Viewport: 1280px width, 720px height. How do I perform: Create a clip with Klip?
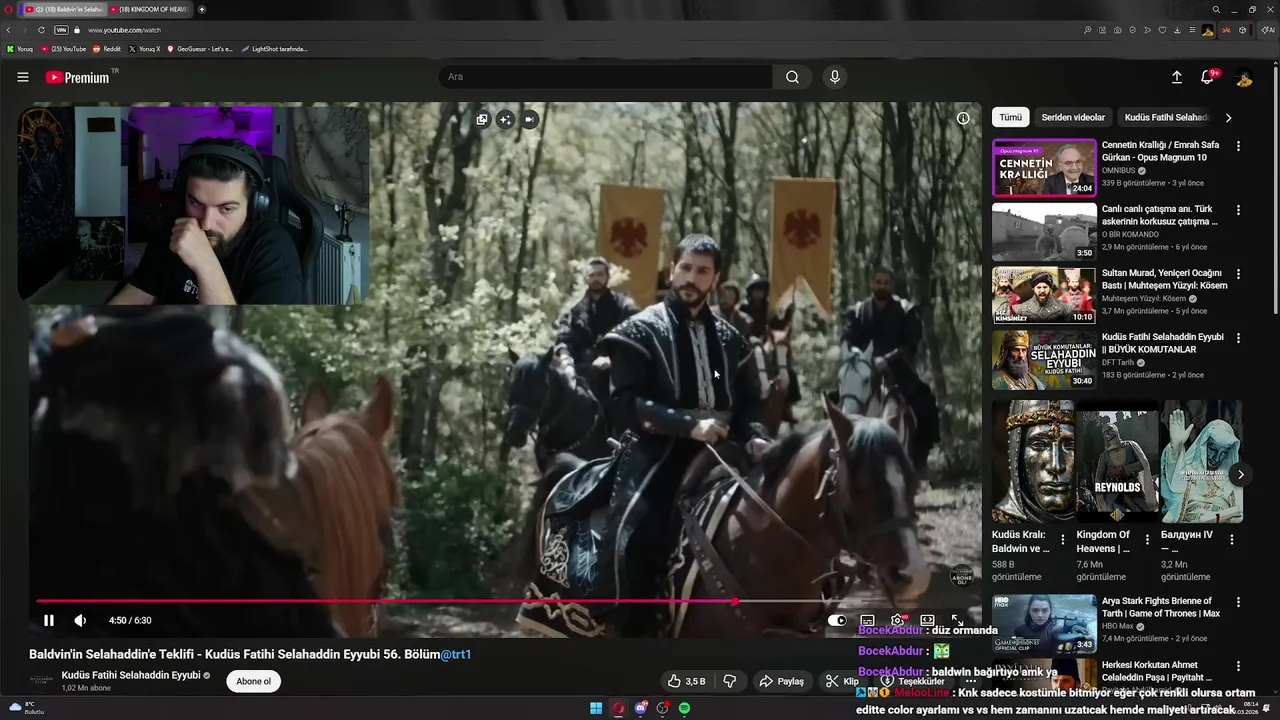pos(842,681)
